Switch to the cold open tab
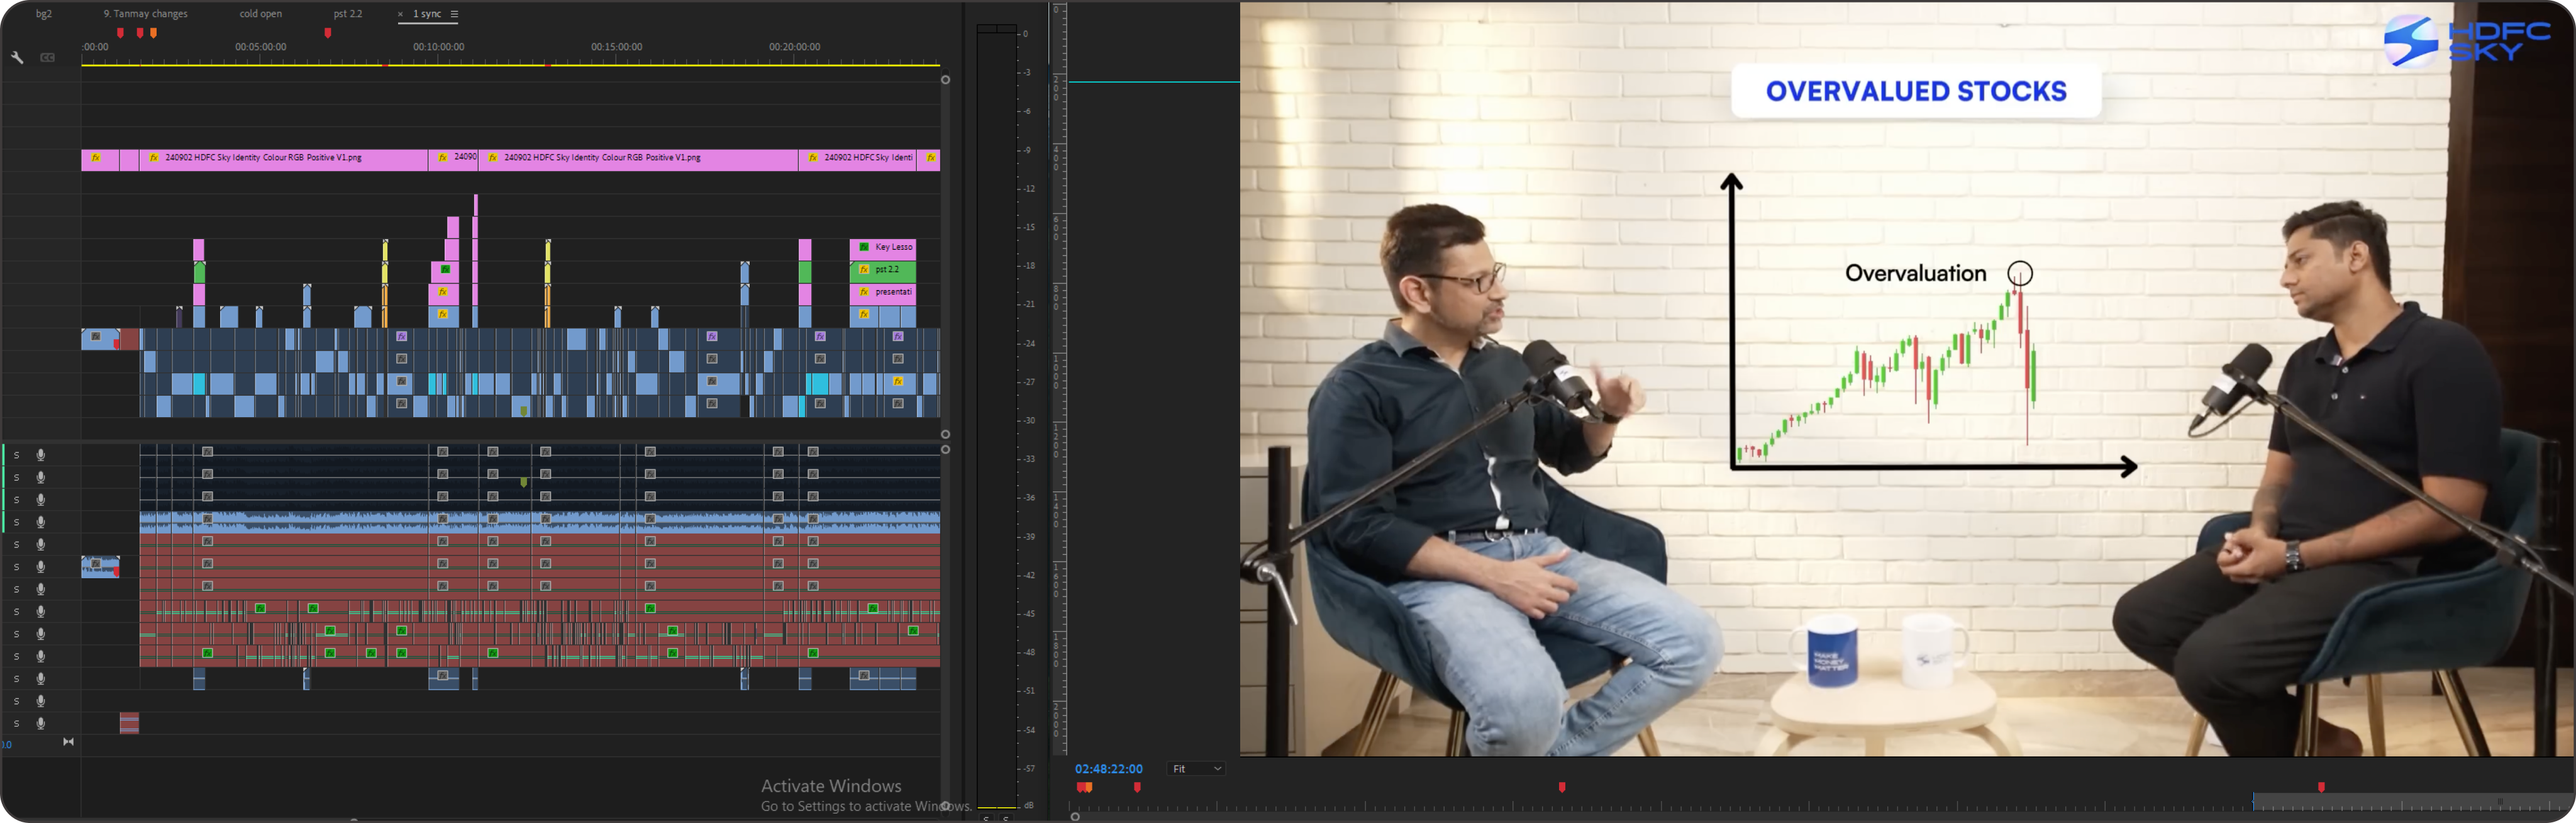The width and height of the screenshot is (2576, 823). 261,14
